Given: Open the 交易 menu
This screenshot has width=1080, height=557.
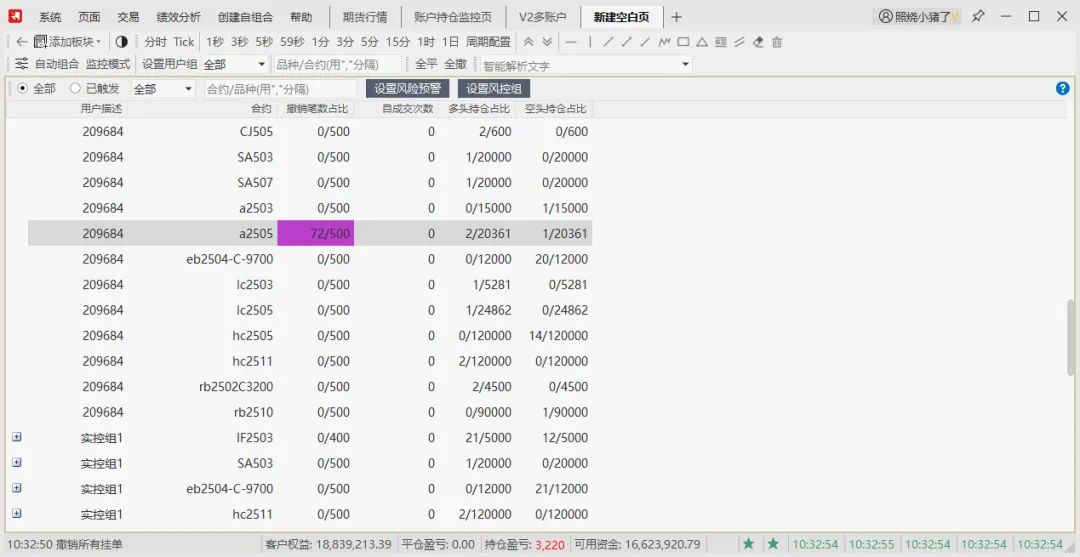Looking at the screenshot, I should coord(128,17).
